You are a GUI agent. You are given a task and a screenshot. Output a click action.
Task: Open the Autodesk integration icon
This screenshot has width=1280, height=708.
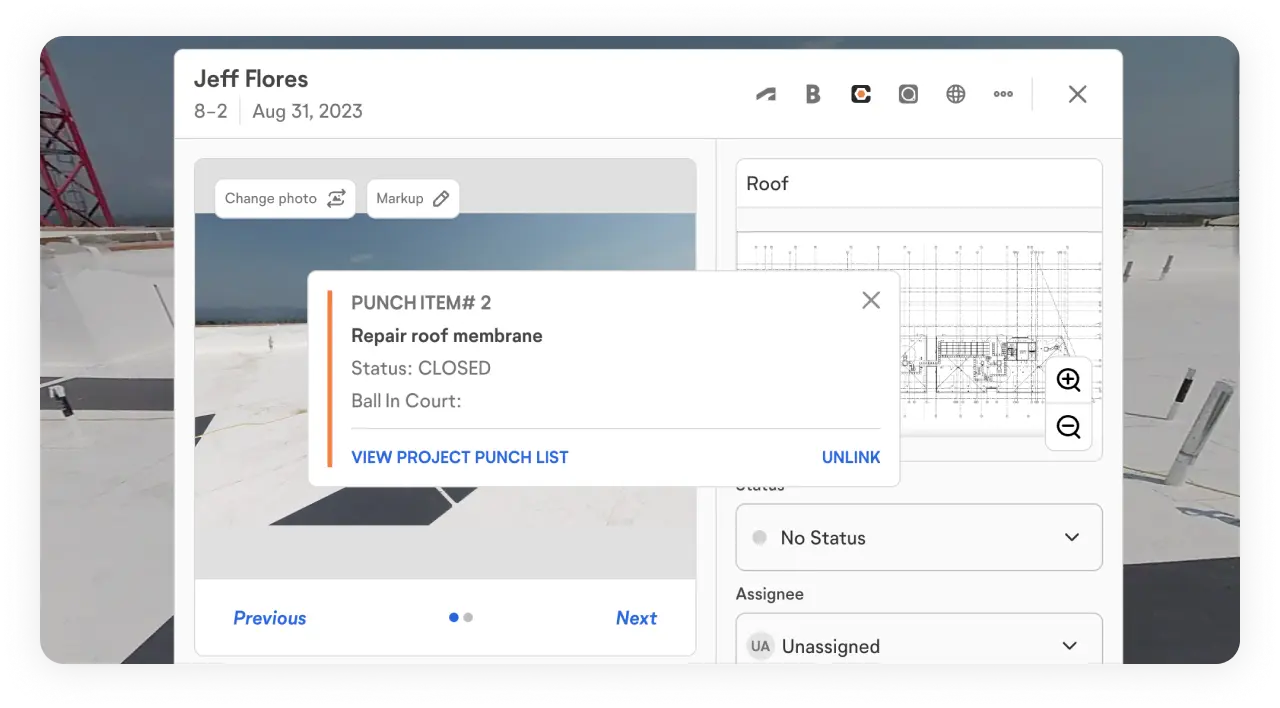(x=765, y=94)
